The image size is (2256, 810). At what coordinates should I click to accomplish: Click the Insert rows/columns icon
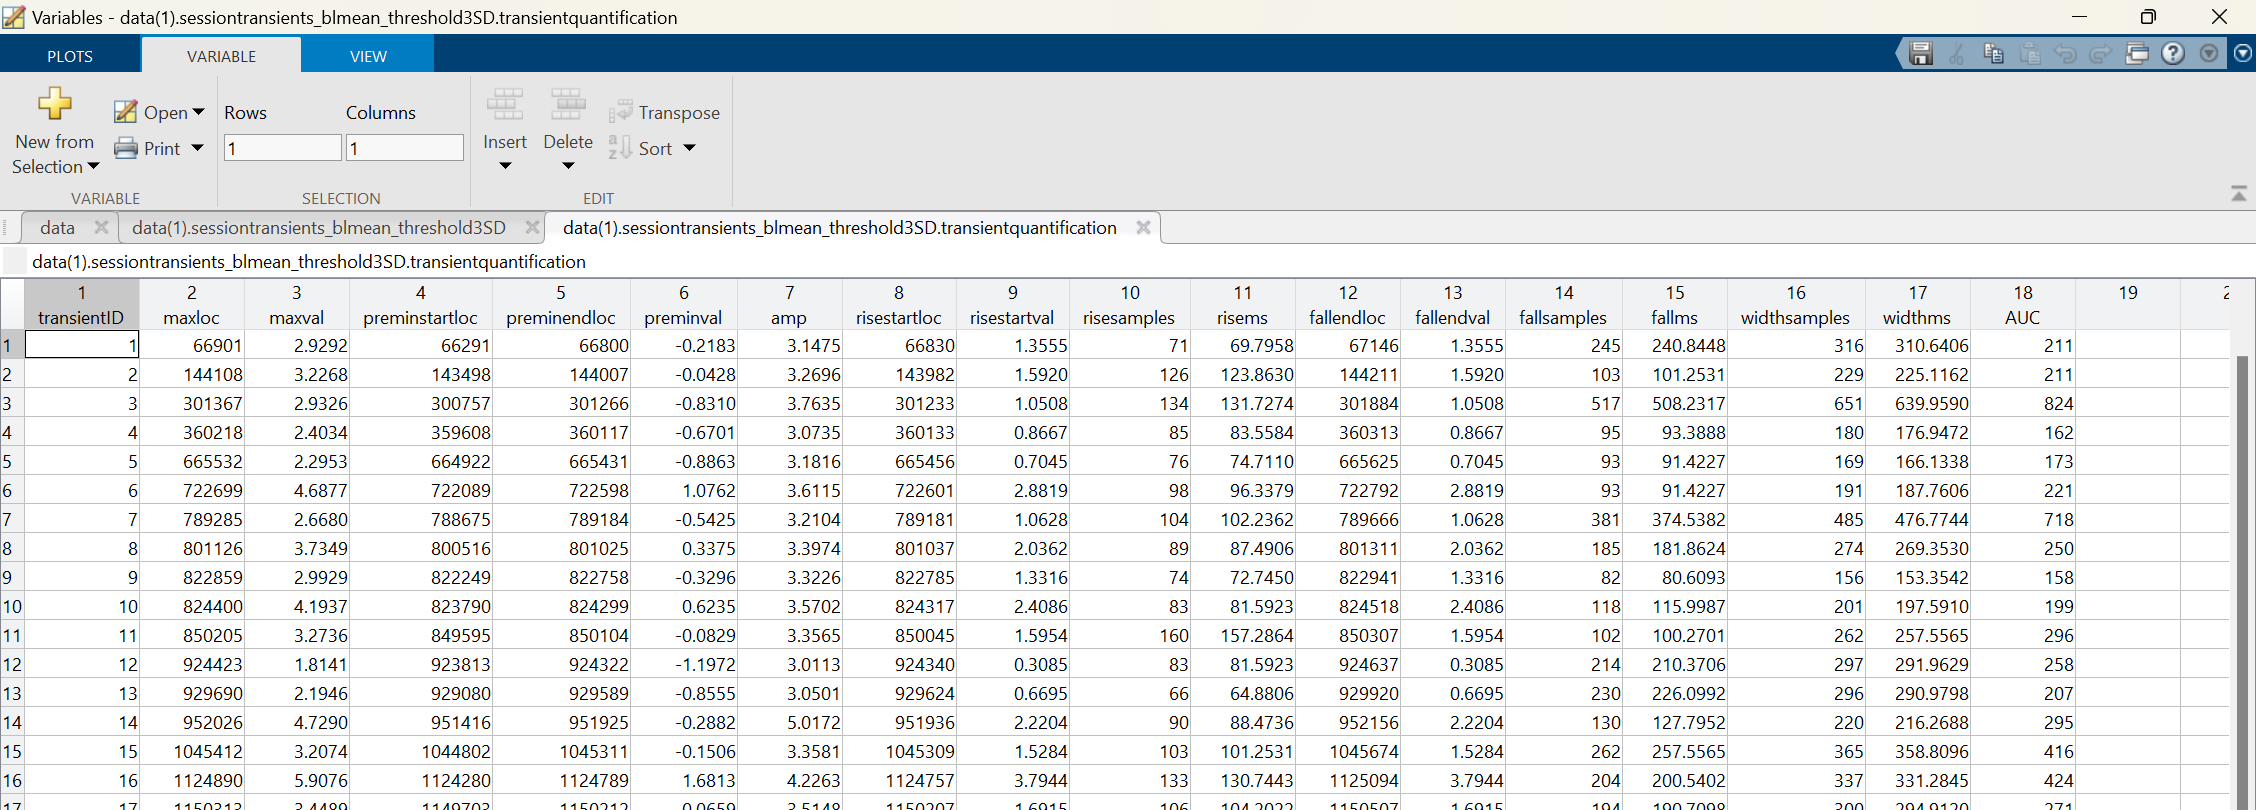pos(505,105)
